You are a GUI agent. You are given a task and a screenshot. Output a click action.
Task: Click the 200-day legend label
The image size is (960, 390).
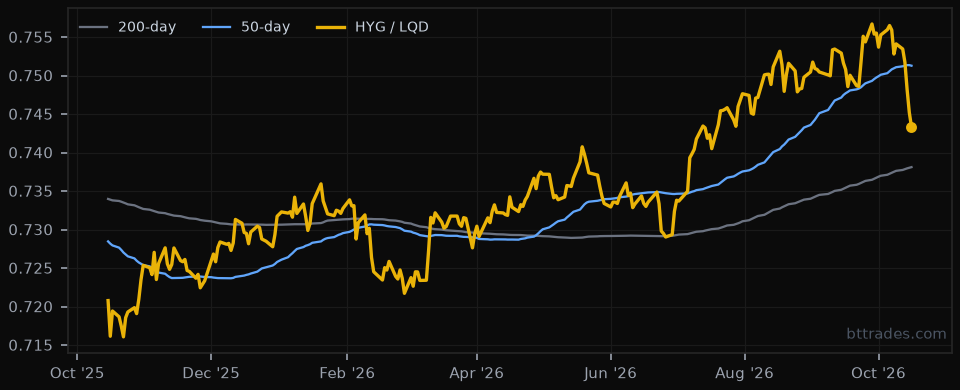147,28
